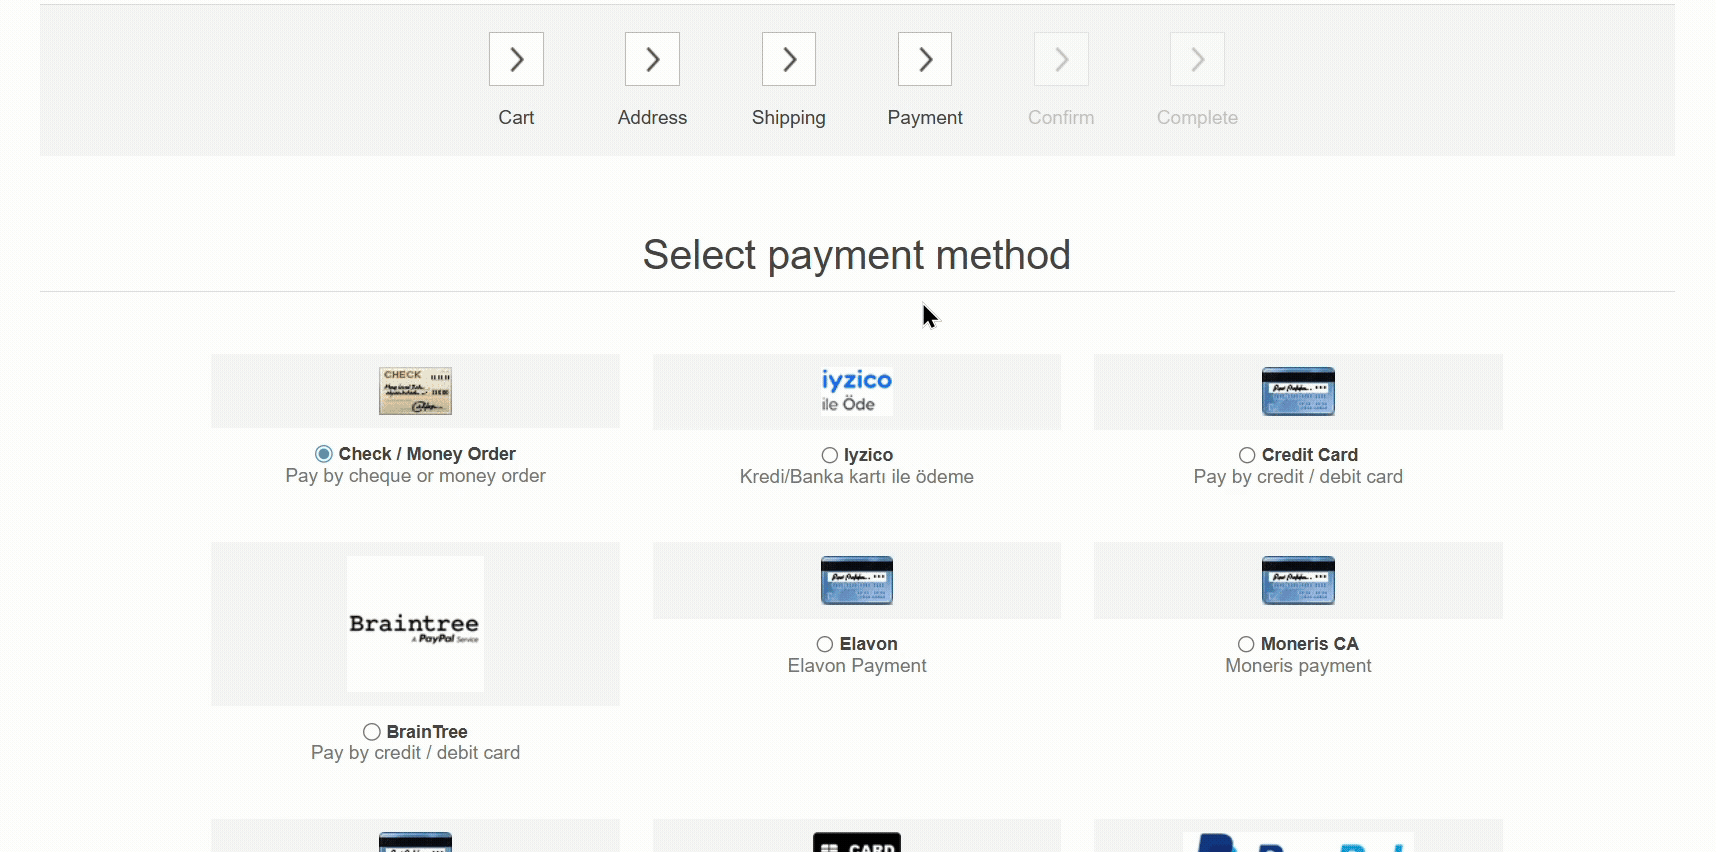This screenshot has width=1716, height=852.
Task: Click the Moneris CA payment label
Action: pyautogui.click(x=1309, y=644)
